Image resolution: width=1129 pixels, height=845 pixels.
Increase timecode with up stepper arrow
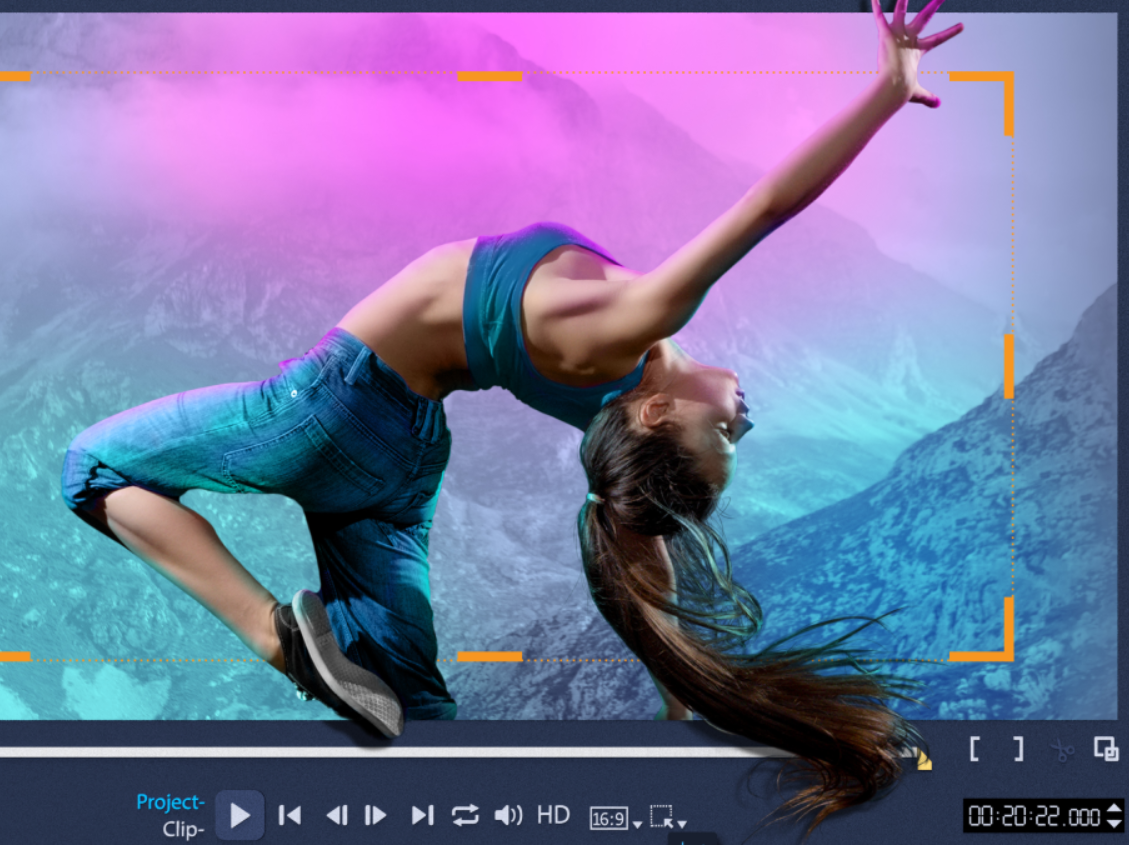[1115, 808]
